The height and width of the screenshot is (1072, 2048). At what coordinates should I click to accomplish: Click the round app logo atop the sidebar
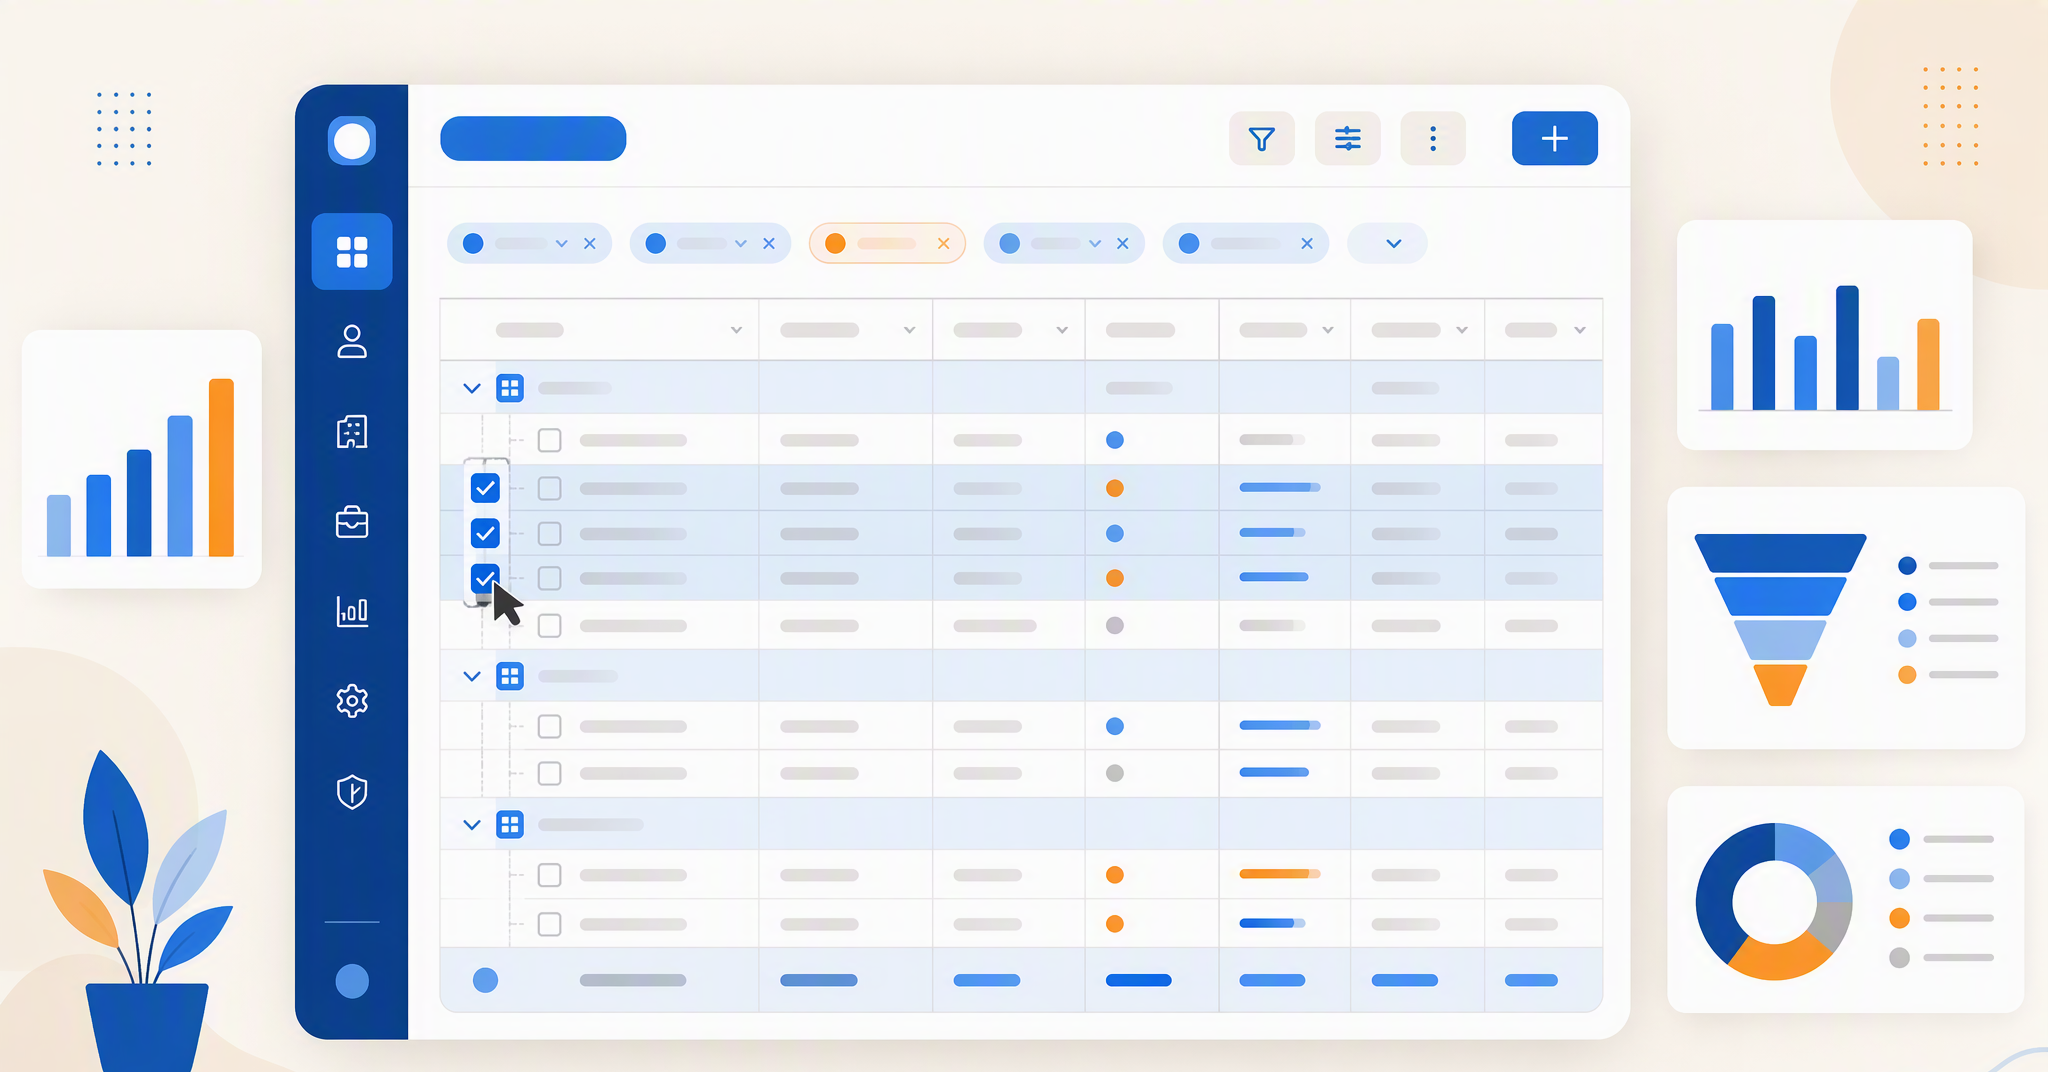click(x=352, y=141)
